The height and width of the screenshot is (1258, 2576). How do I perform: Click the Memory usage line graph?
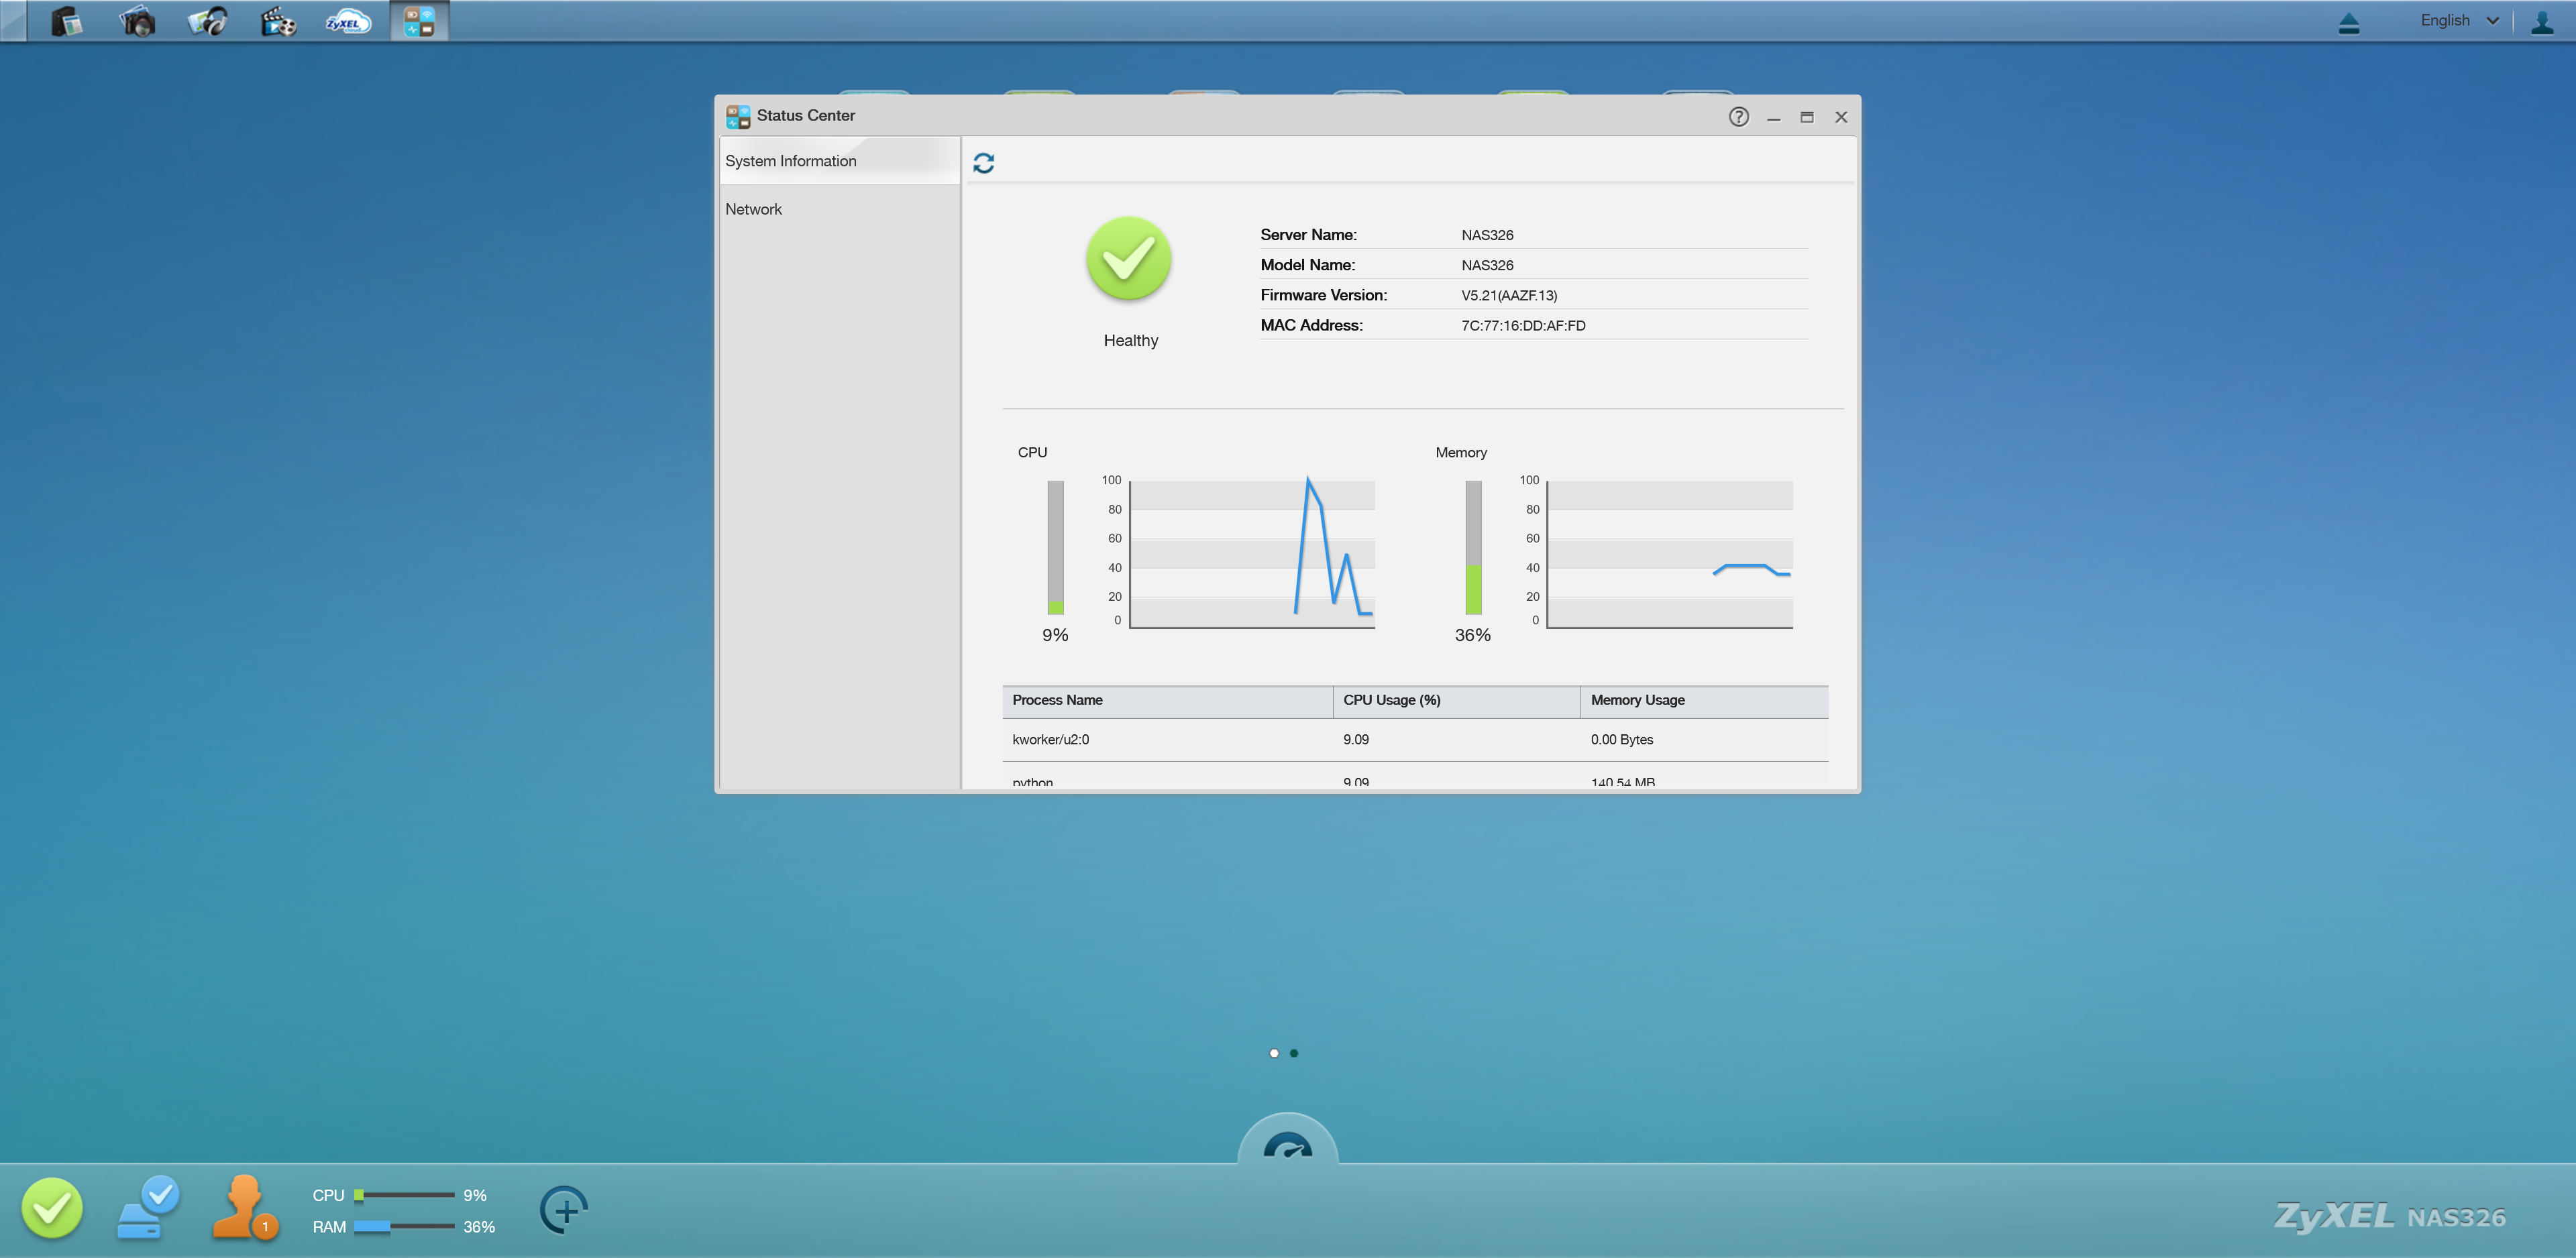tap(1670, 554)
